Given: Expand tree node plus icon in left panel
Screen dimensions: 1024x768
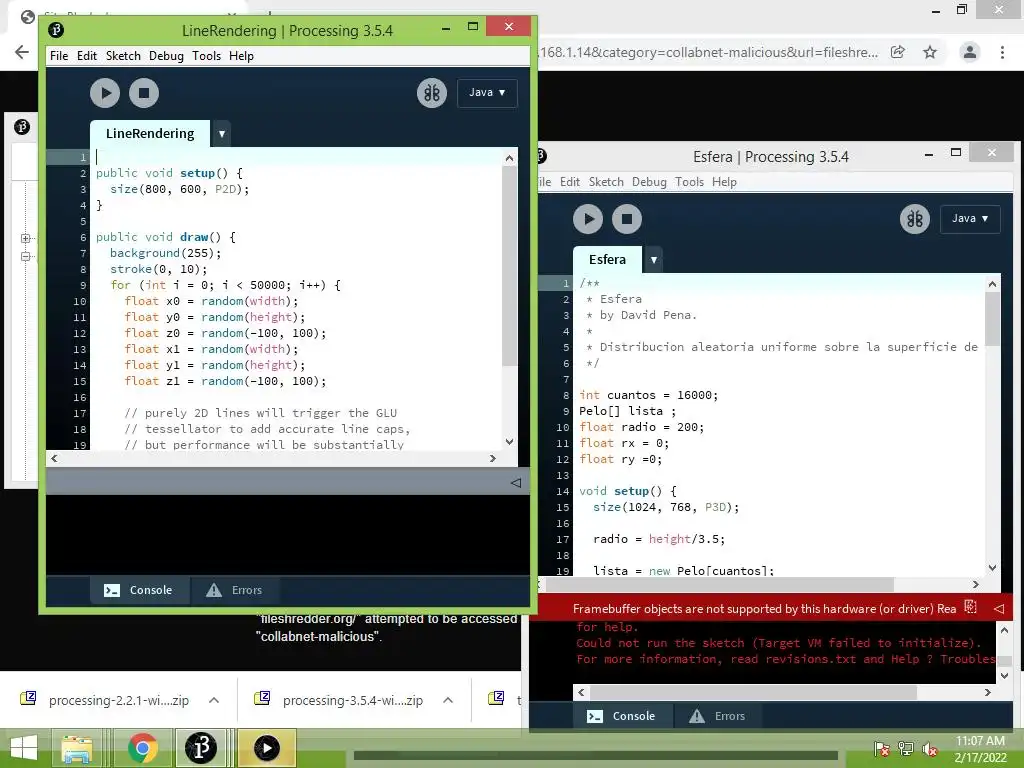Looking at the screenshot, I should (x=25, y=238).
